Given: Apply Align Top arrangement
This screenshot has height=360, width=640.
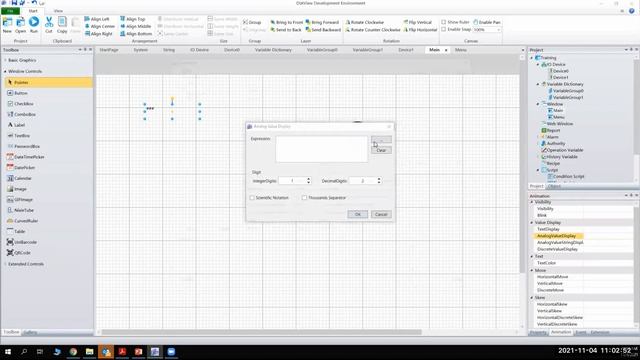Looking at the screenshot, I should point(133,19).
